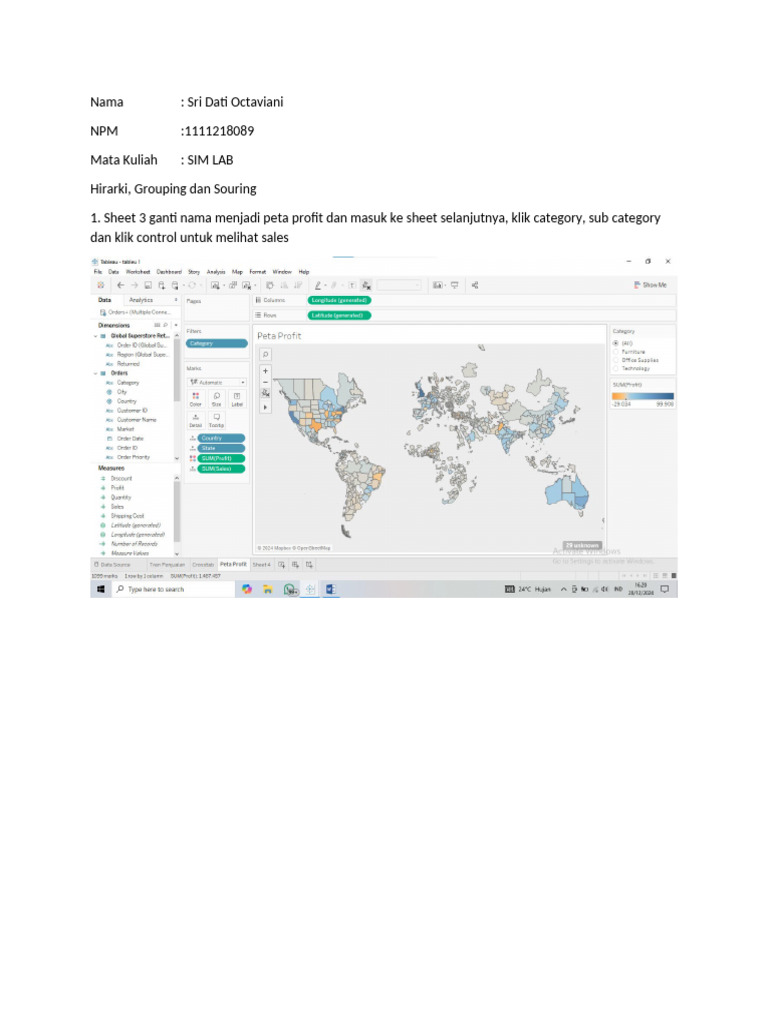Click the undo back arrow in toolbar
768x1024 pixels.
pyautogui.click(x=120, y=285)
